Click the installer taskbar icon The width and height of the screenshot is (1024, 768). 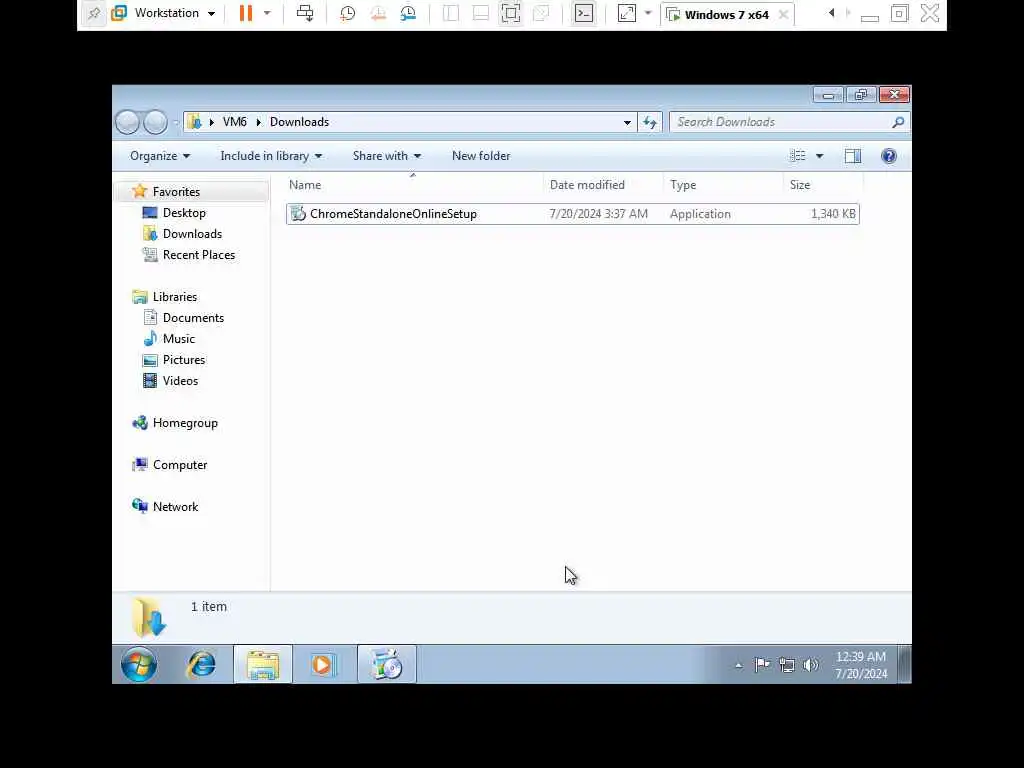387,665
